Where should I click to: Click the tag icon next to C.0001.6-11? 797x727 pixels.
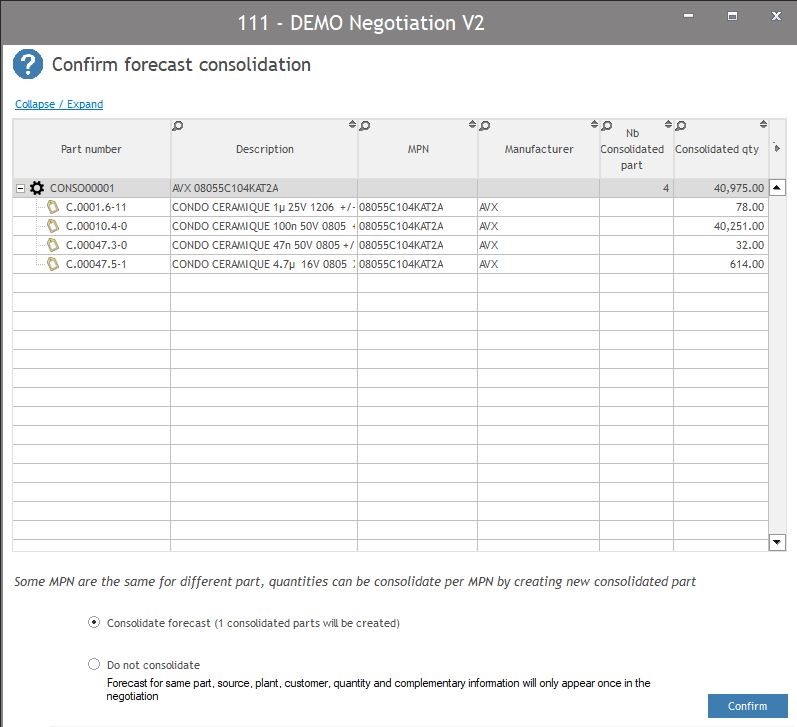54,207
